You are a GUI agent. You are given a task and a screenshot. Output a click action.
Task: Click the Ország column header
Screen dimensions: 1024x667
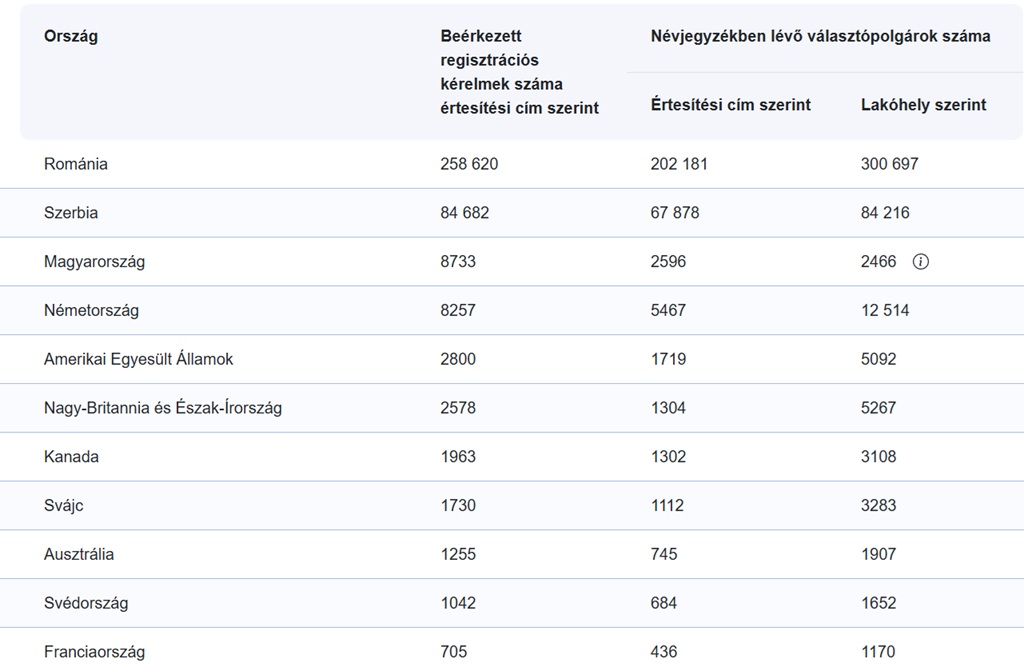coord(71,36)
